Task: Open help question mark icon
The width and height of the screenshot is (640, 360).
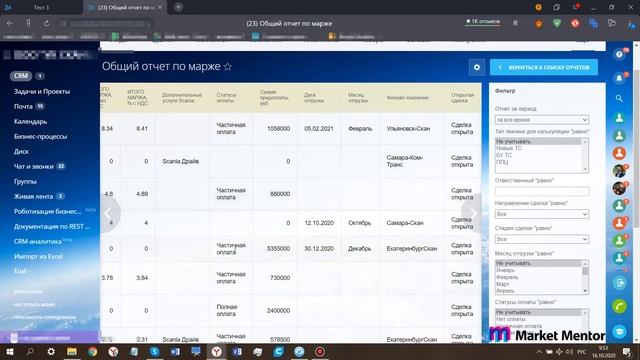Action: (x=619, y=54)
